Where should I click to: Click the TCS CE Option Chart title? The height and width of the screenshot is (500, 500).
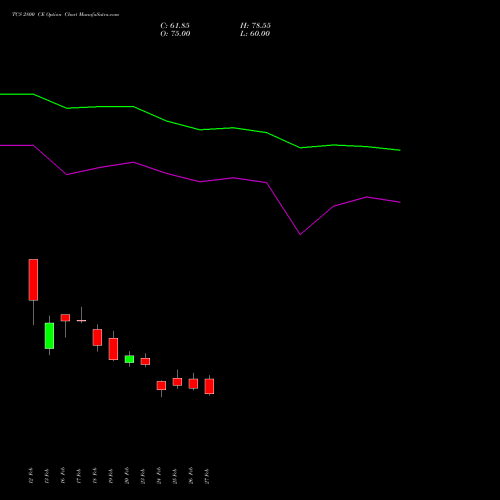coord(65,14)
